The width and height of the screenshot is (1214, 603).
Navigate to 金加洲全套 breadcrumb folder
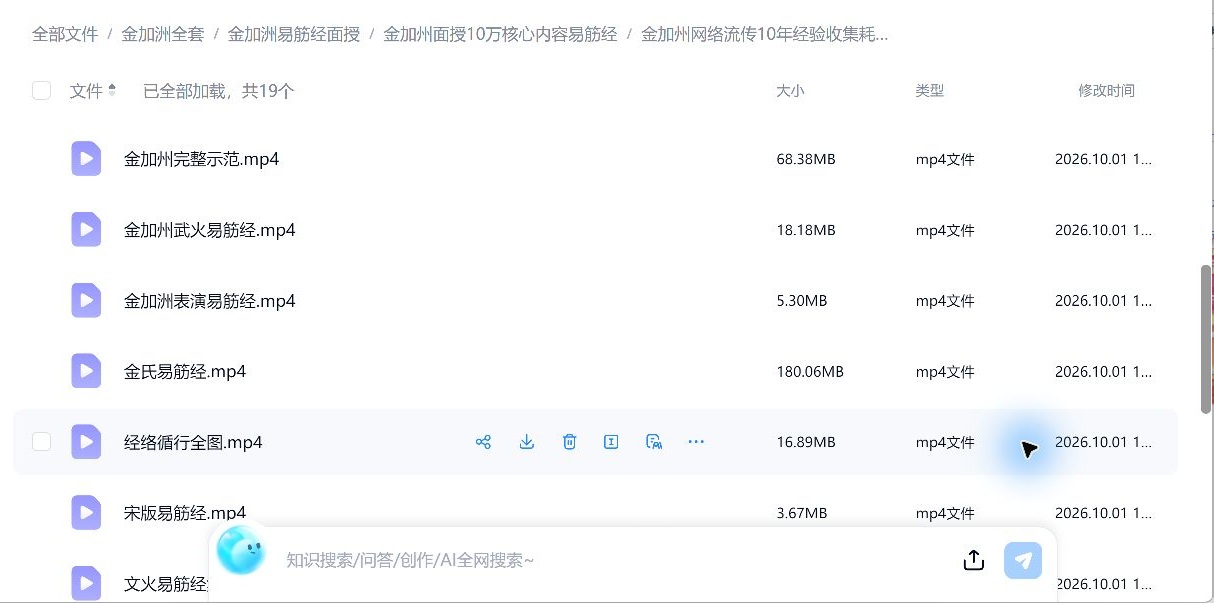(163, 34)
